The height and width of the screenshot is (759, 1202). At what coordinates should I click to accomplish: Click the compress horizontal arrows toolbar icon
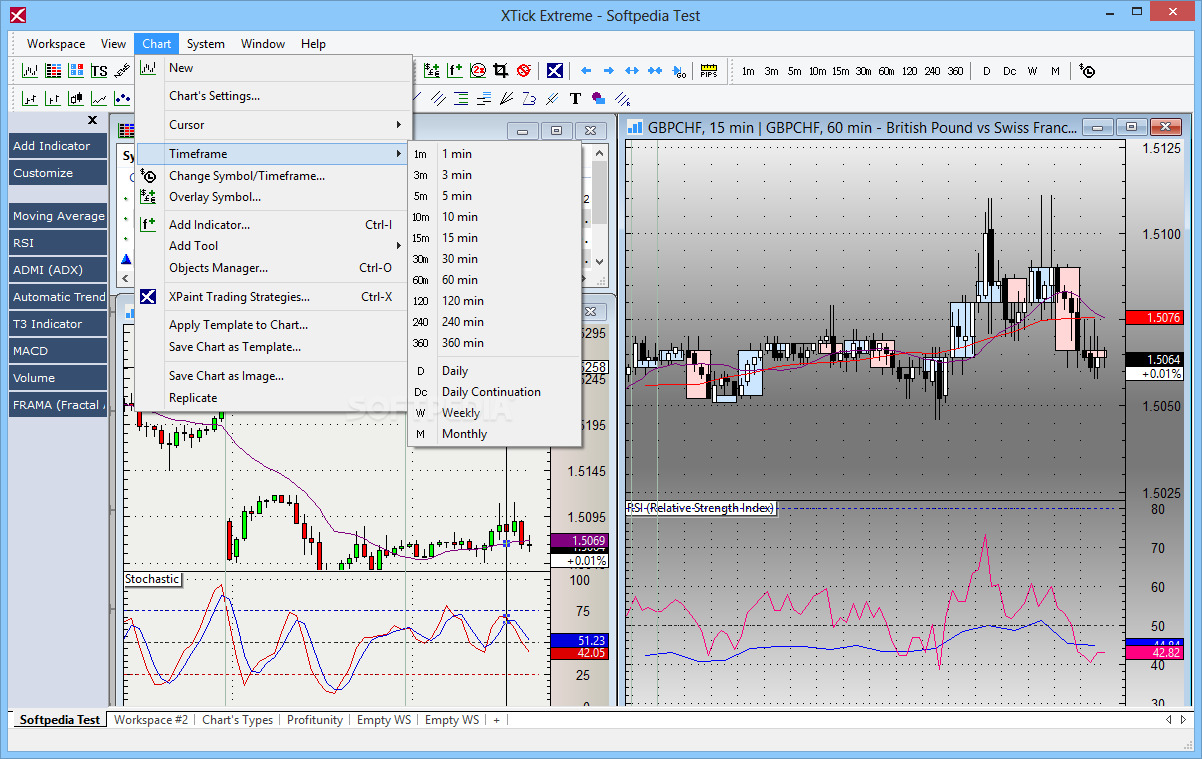click(x=655, y=71)
